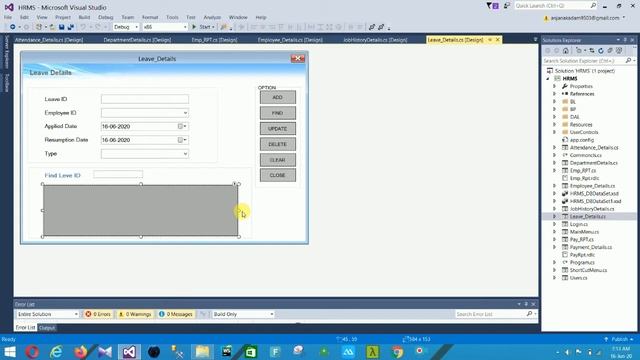Open the Employee ID combo box
Image resolution: width=640 pixels, height=360 pixels.
185,113
